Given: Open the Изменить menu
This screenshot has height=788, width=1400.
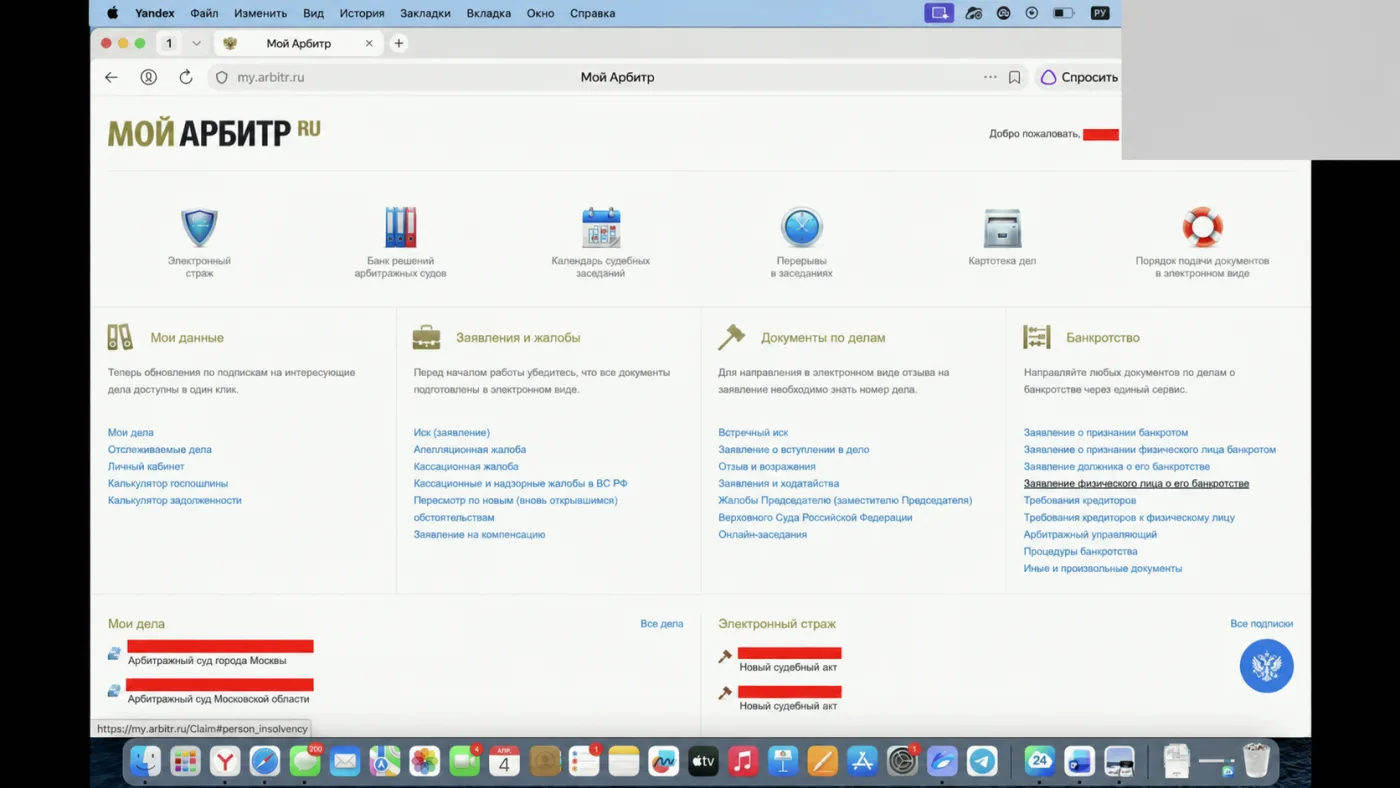Looking at the screenshot, I should (260, 13).
